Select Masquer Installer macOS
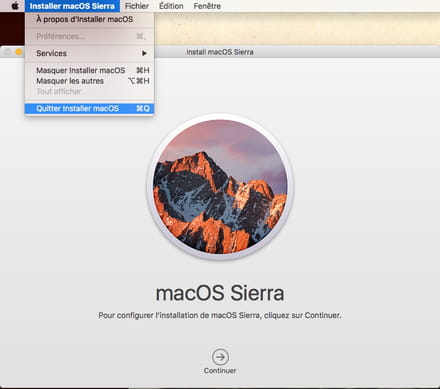Viewport: 440px width, 389px height. (x=89, y=70)
